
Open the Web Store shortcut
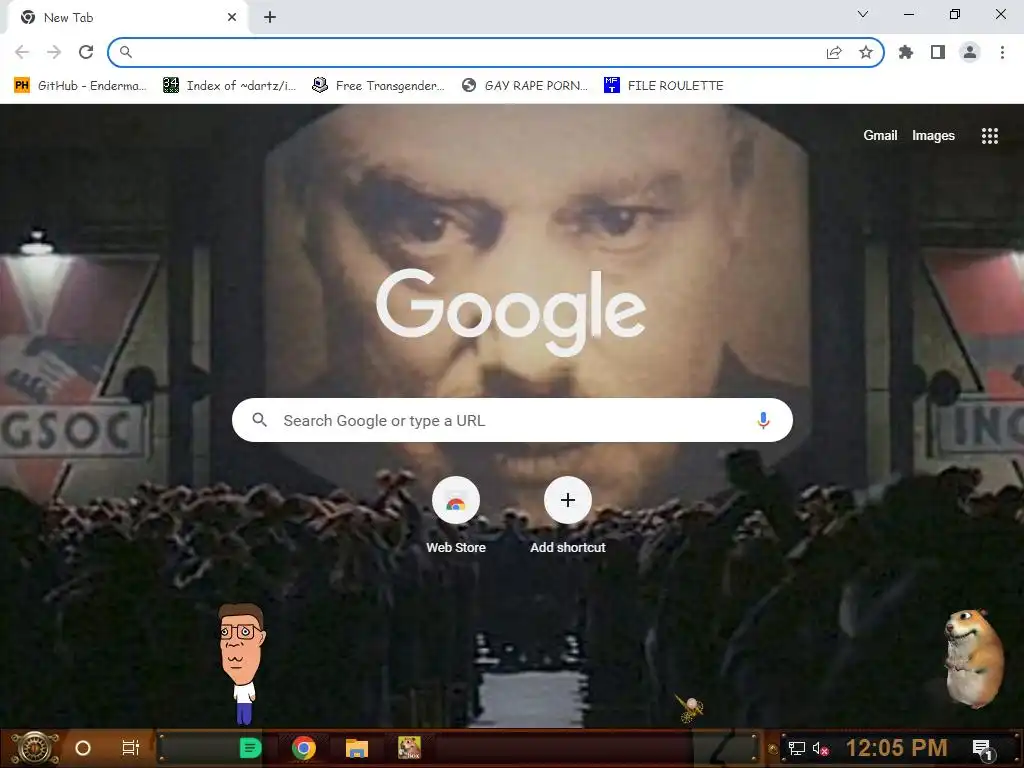456,516
